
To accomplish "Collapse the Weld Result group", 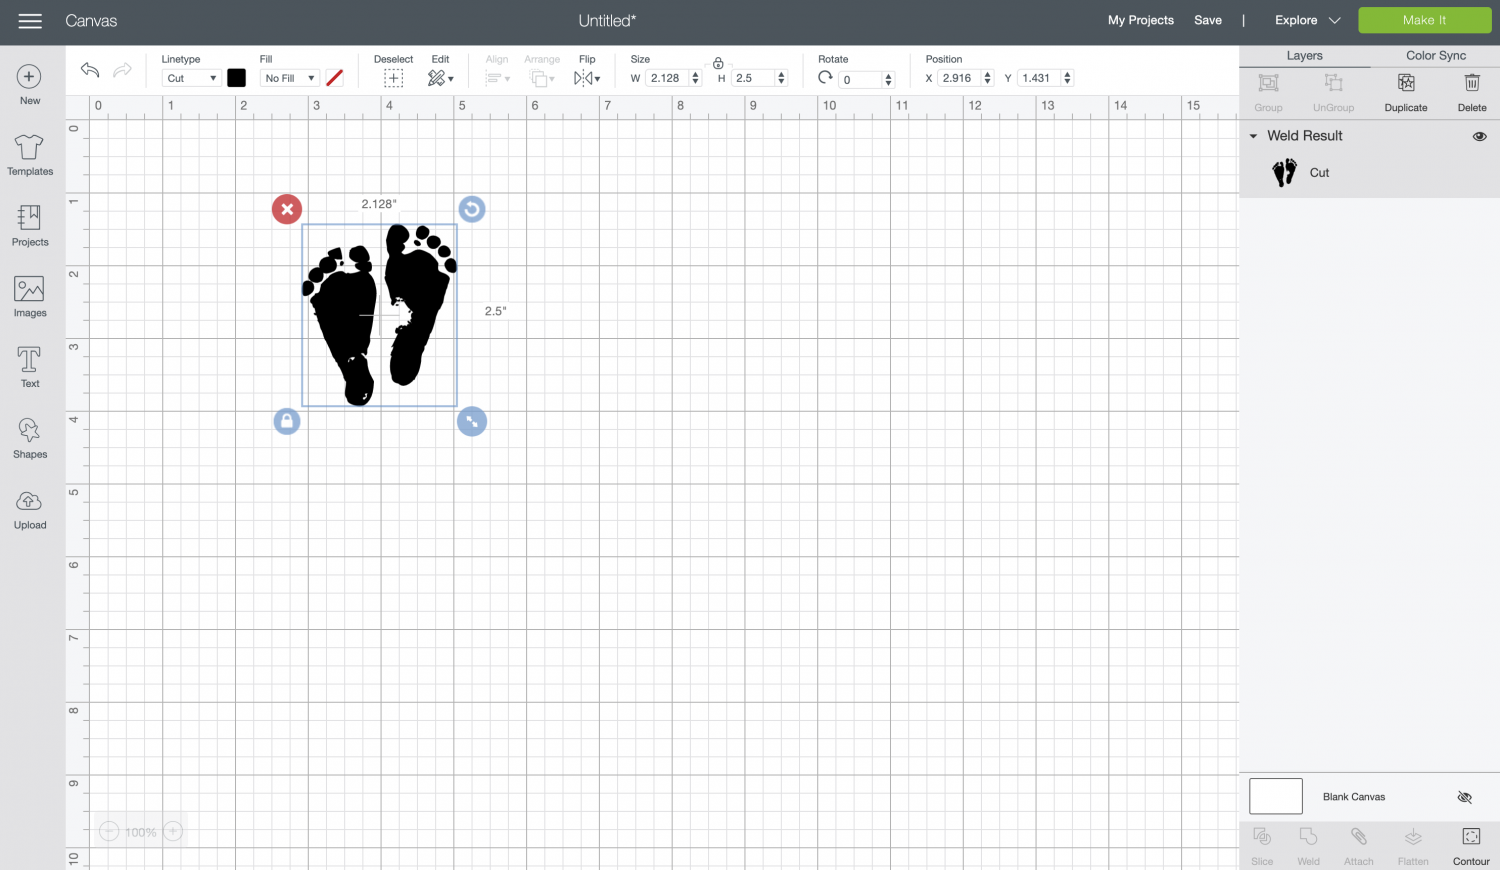I will (x=1253, y=136).
